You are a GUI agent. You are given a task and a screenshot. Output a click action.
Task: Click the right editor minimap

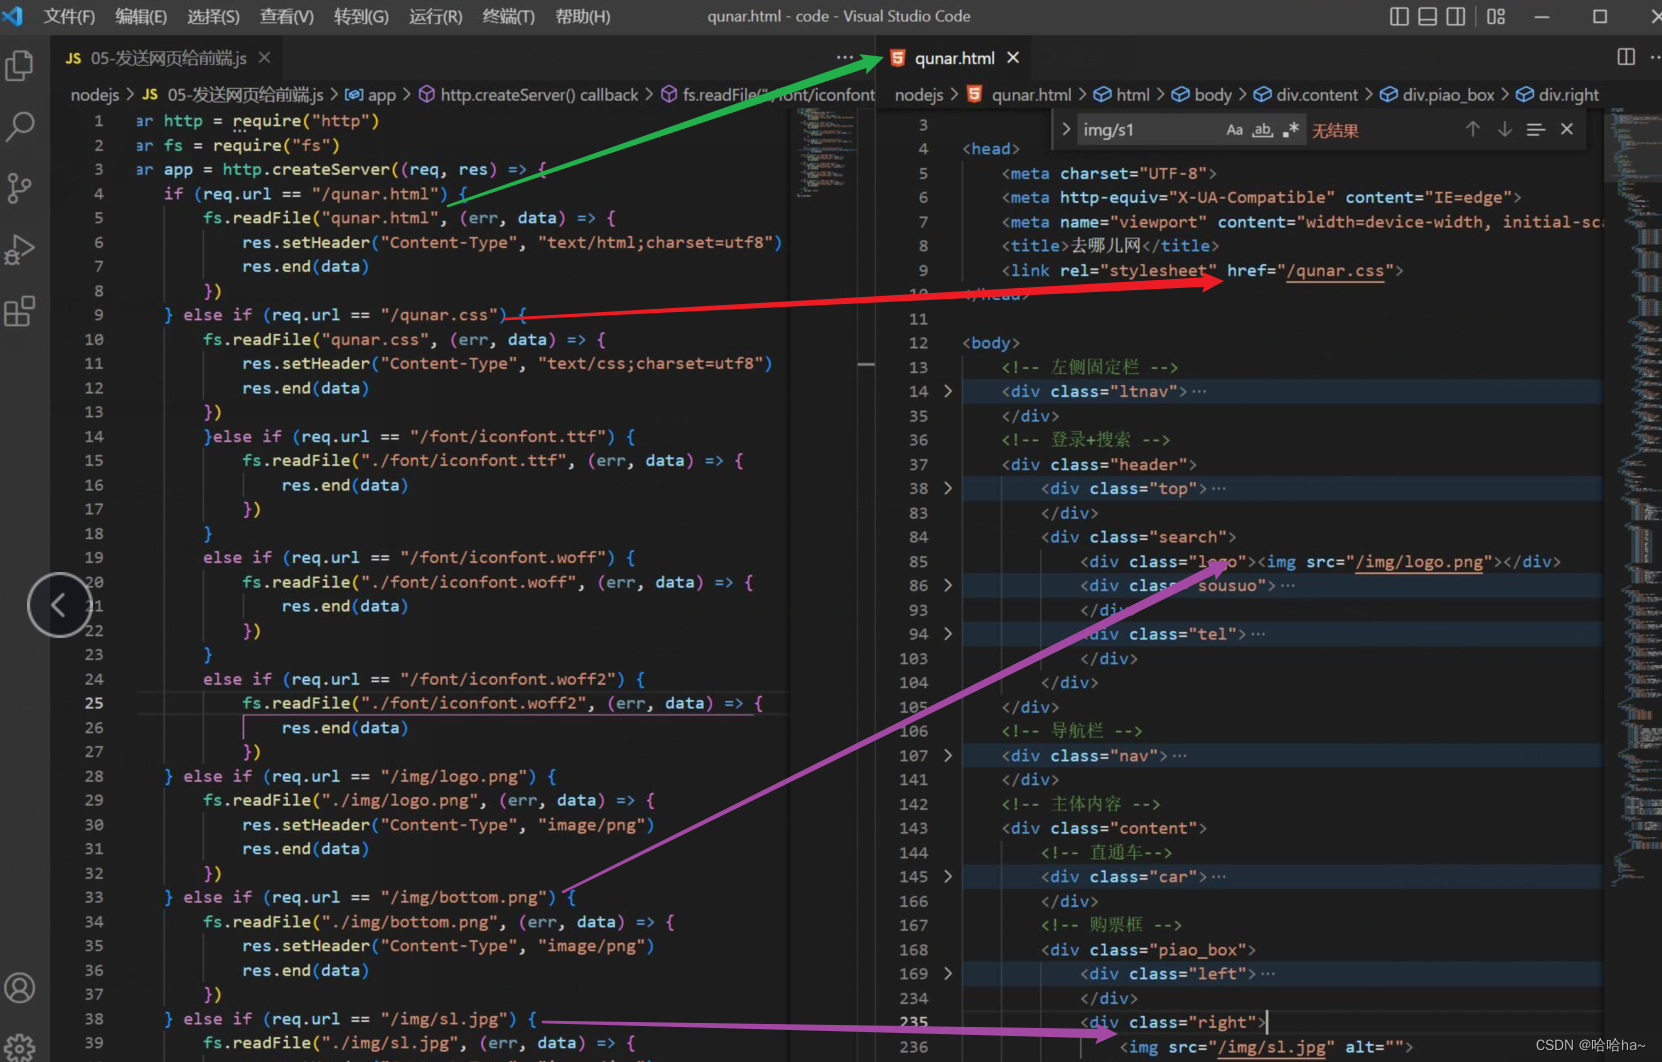1634,500
